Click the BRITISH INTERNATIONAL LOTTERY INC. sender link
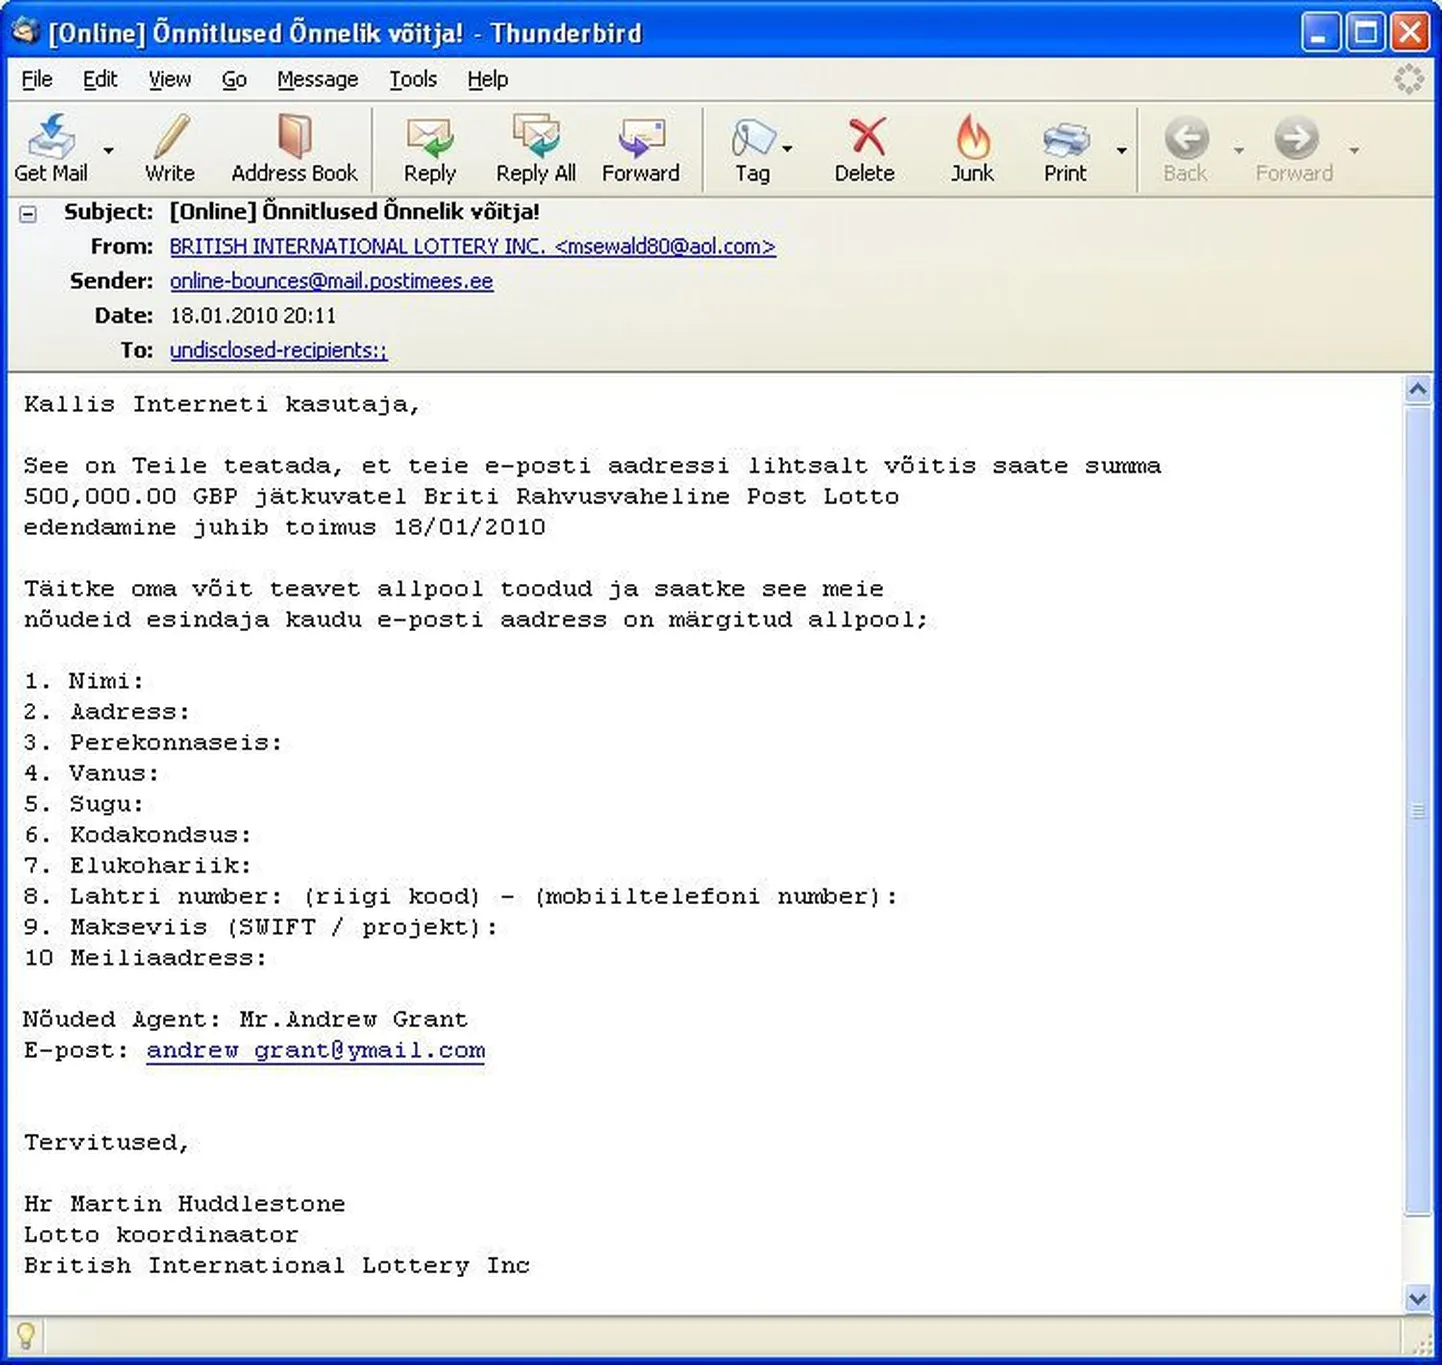 [472, 247]
